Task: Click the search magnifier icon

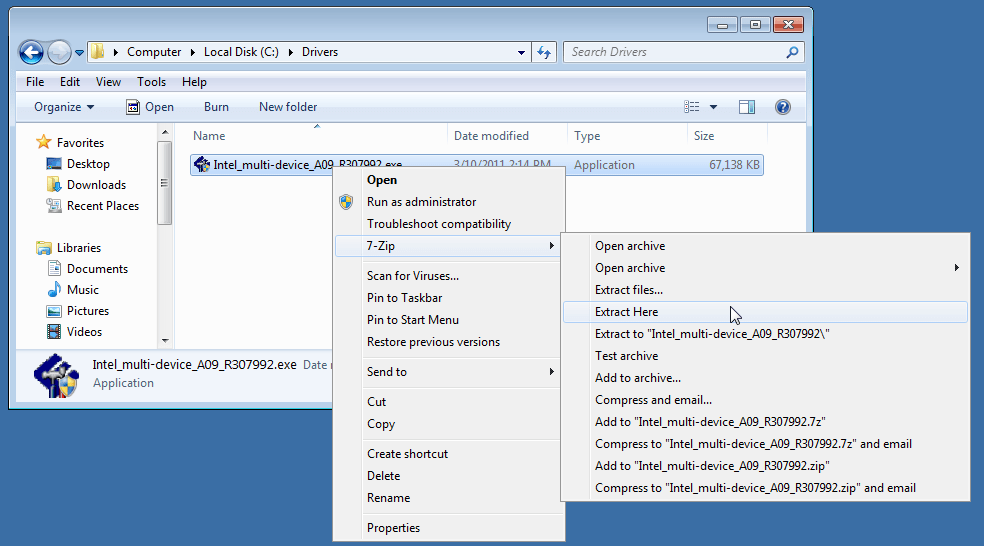Action: tap(793, 52)
